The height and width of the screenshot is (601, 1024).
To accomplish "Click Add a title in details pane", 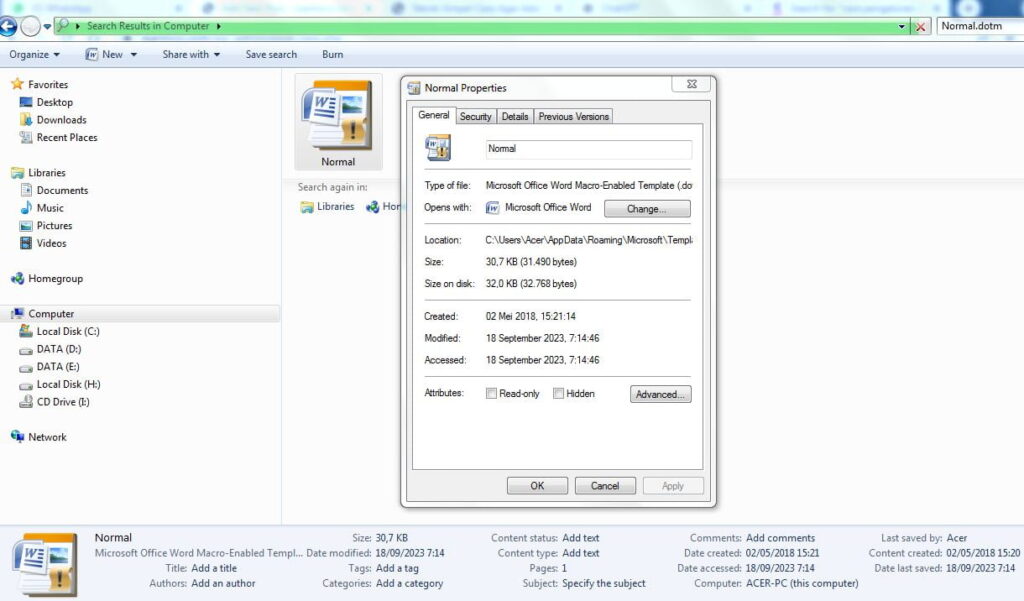I will click(214, 568).
